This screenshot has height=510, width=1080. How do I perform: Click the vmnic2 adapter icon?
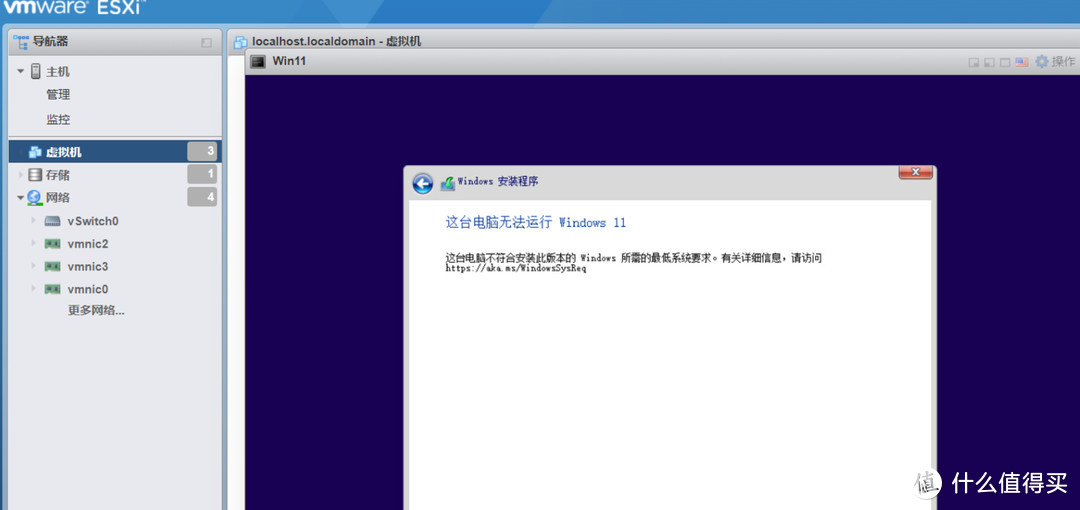coord(52,244)
